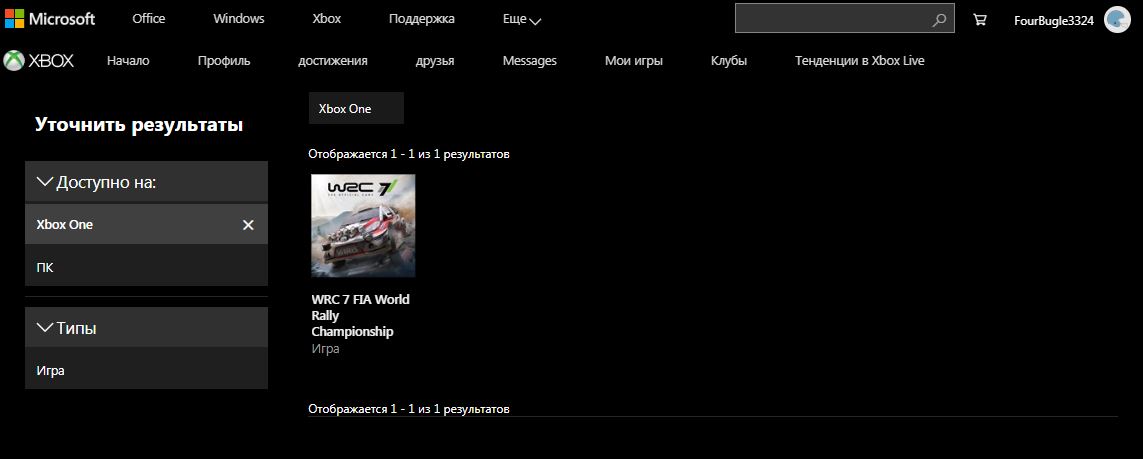Go to the достижения tab

point(332,61)
